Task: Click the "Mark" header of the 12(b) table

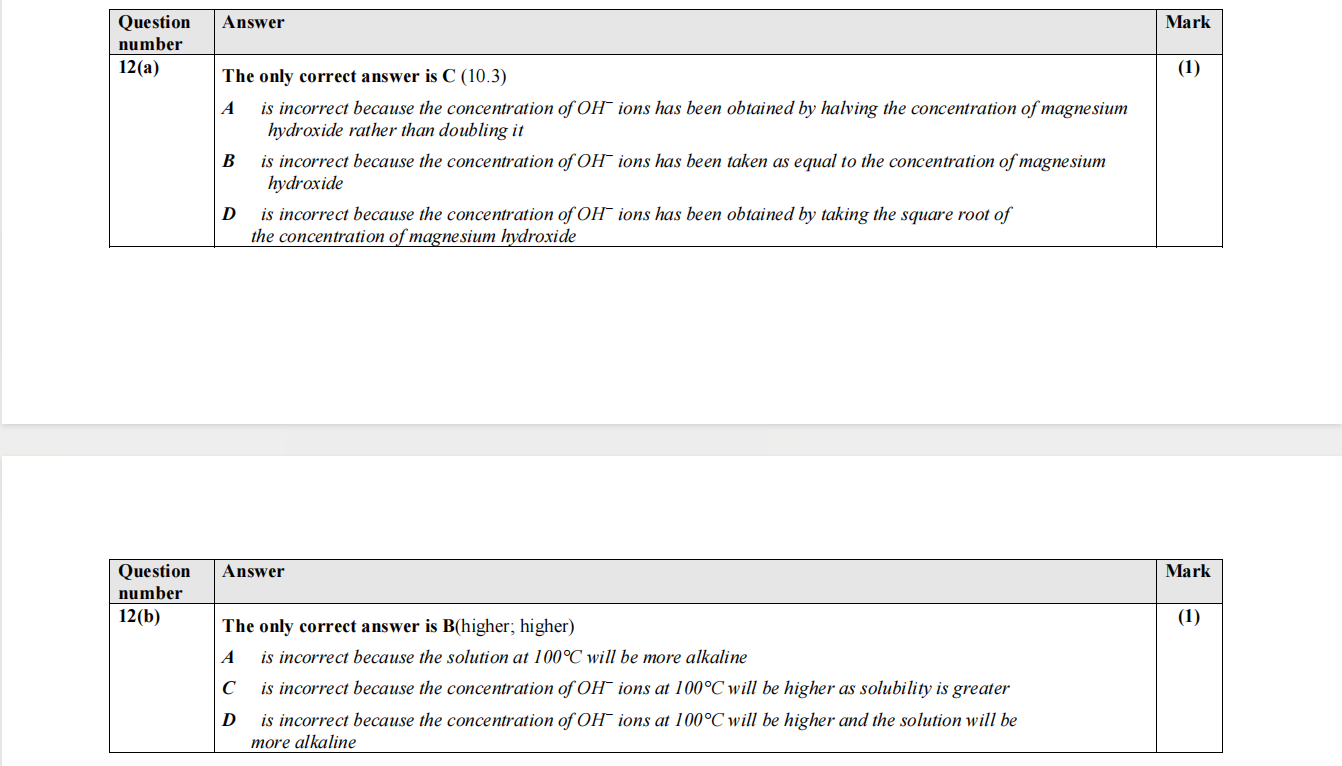Action: tap(1187, 572)
